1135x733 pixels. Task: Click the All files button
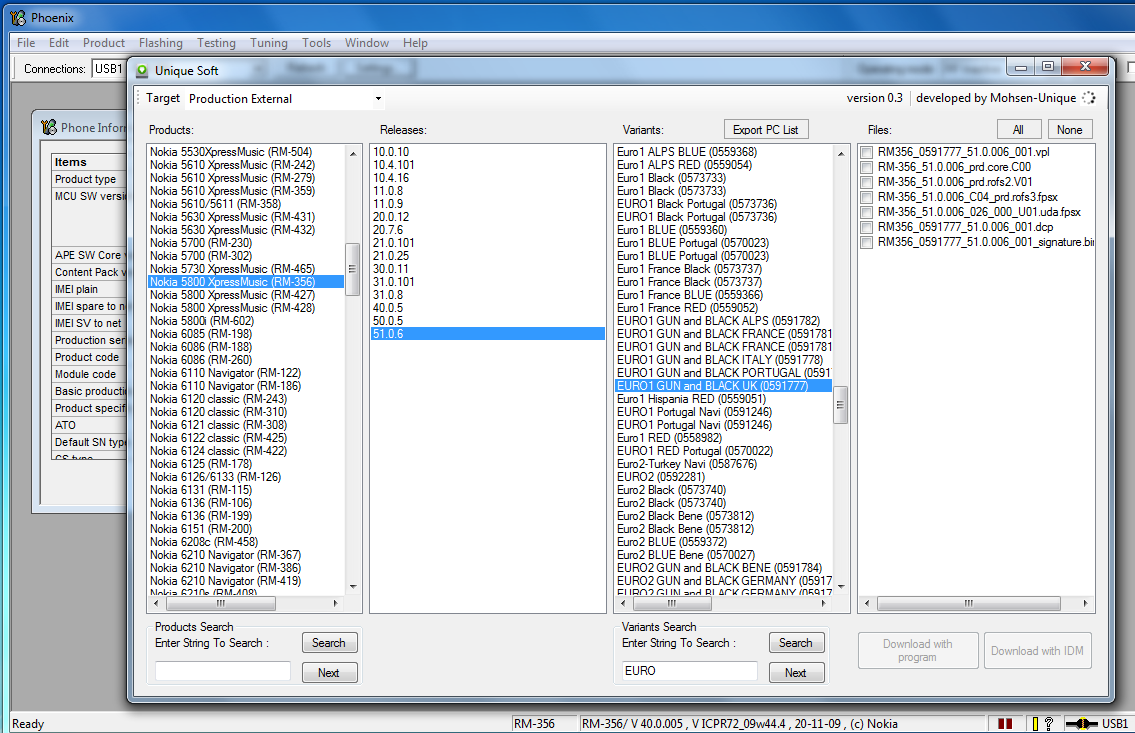coord(1018,130)
